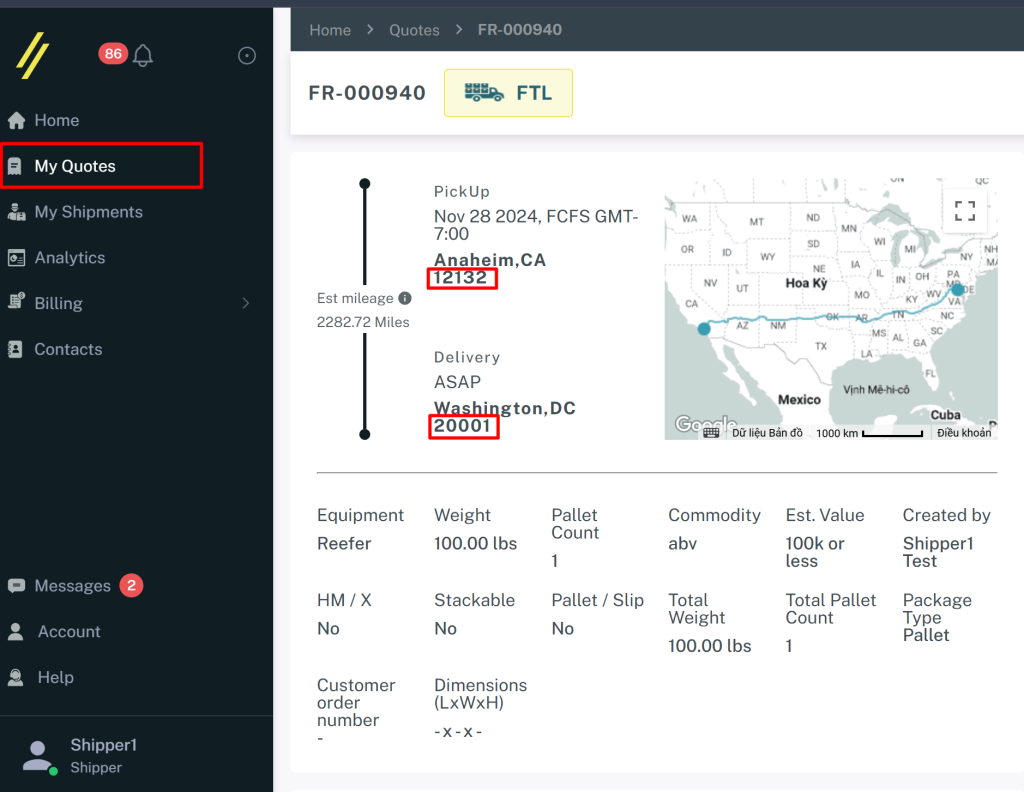The image size is (1024, 792).
Task: Click the Package Type Pallet value
Action: click(926, 635)
